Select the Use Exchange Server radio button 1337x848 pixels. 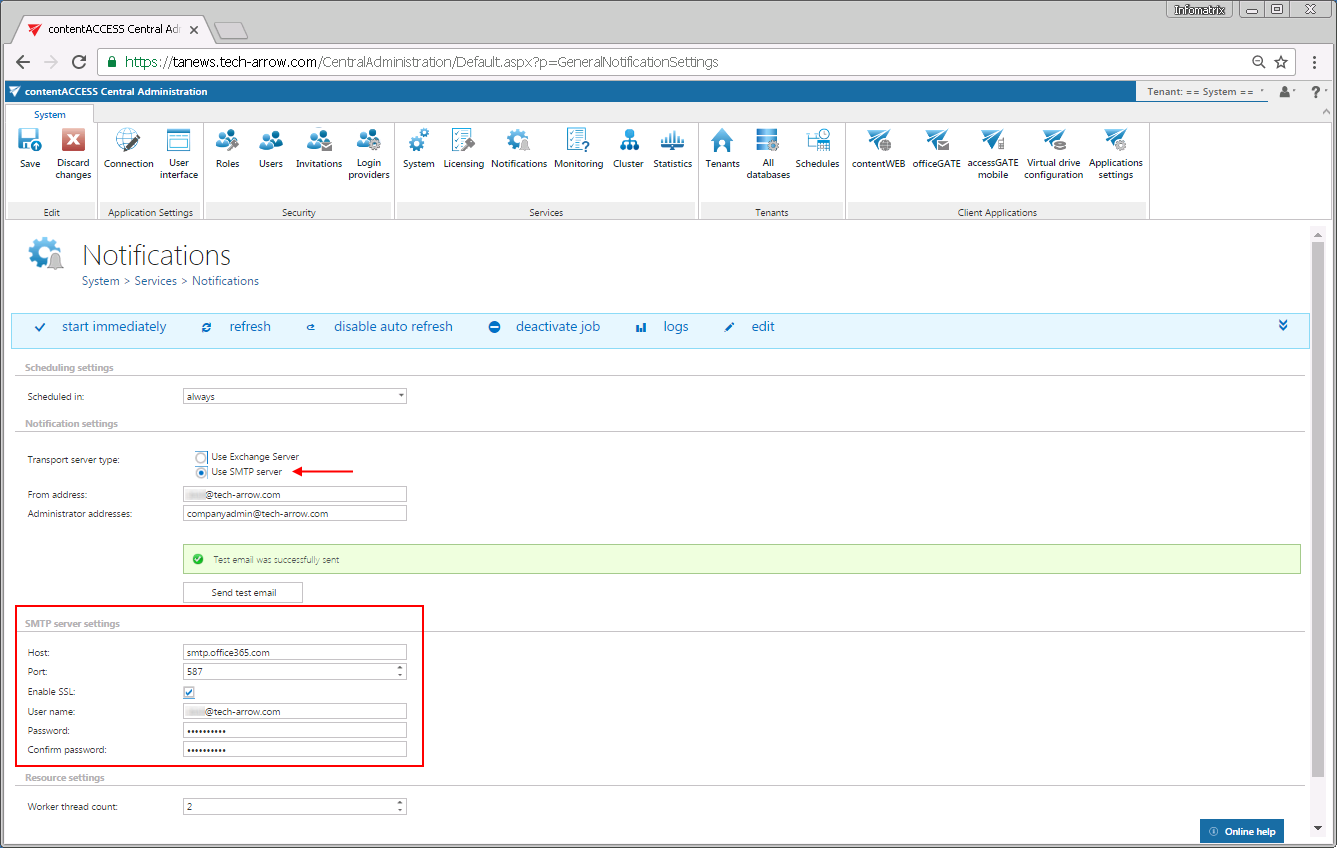202,457
